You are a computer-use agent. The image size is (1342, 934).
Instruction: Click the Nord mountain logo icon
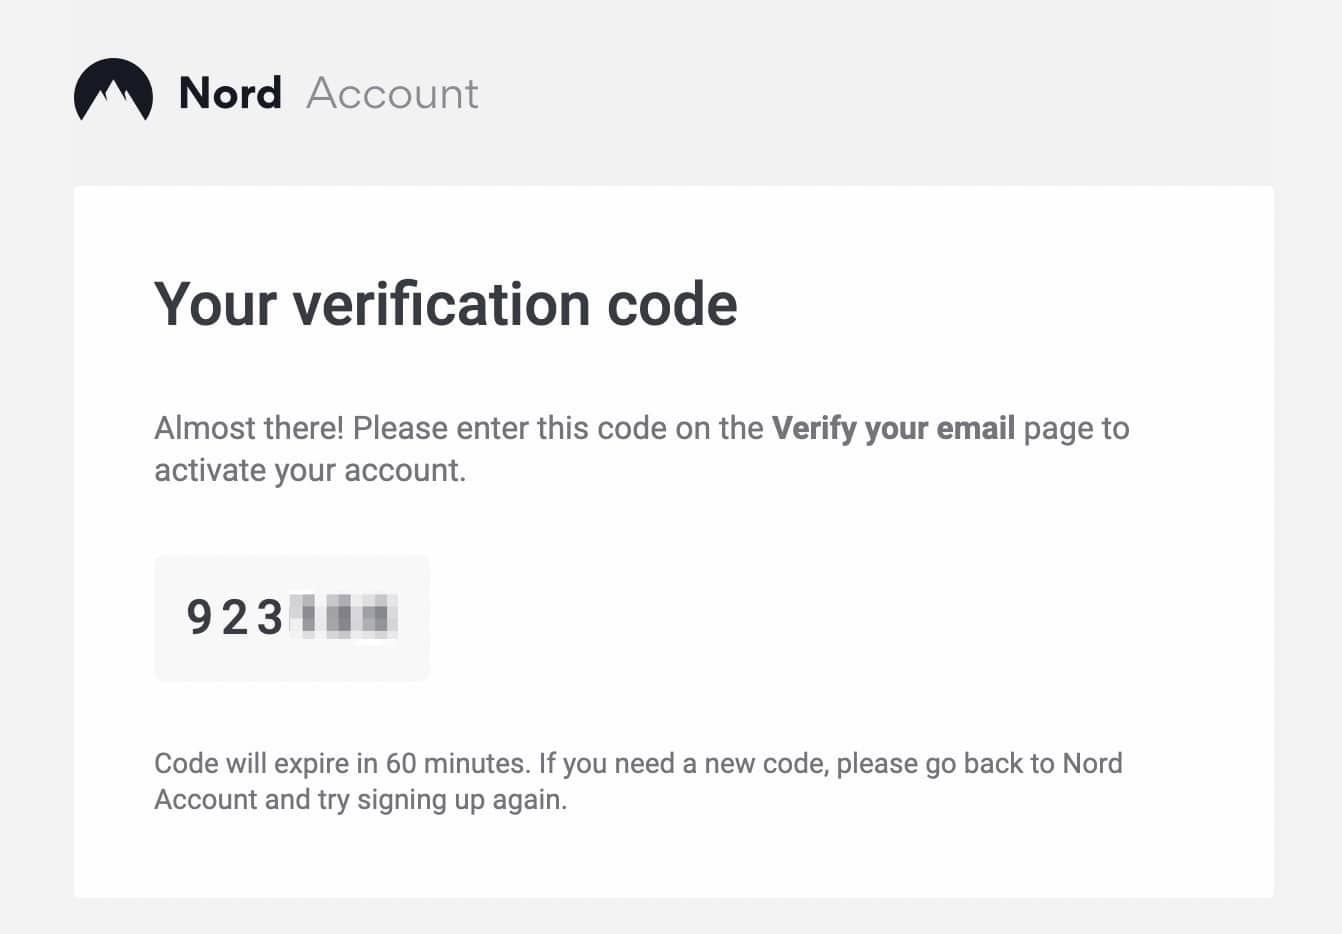(113, 92)
